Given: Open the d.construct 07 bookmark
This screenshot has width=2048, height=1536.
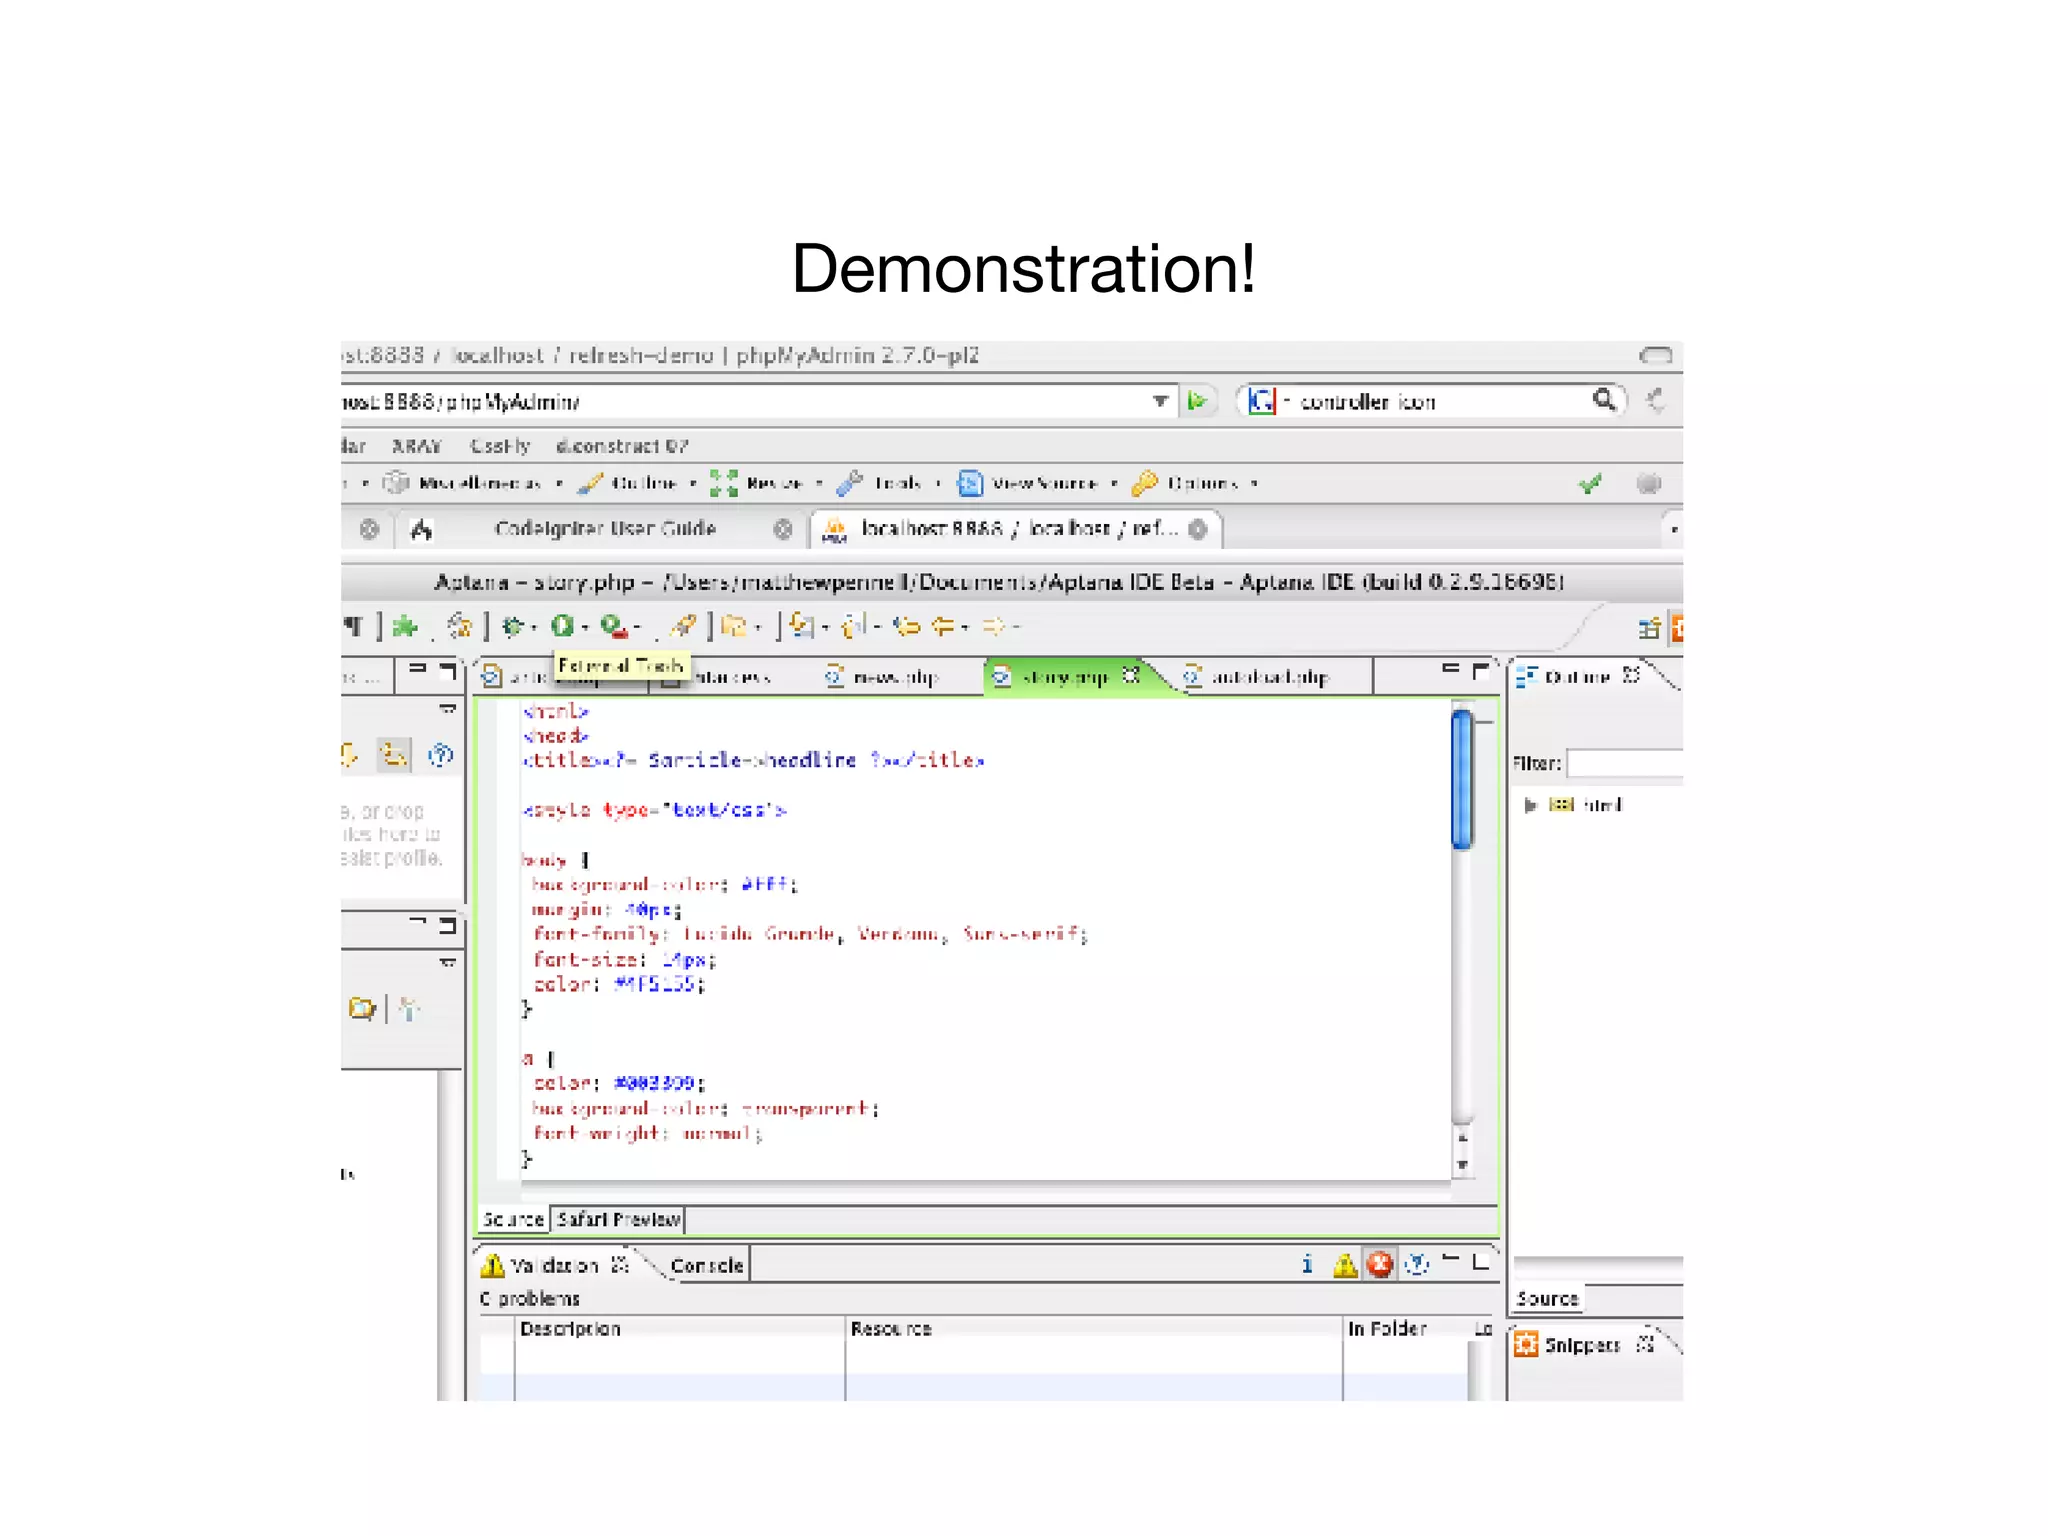Looking at the screenshot, I should [x=622, y=446].
